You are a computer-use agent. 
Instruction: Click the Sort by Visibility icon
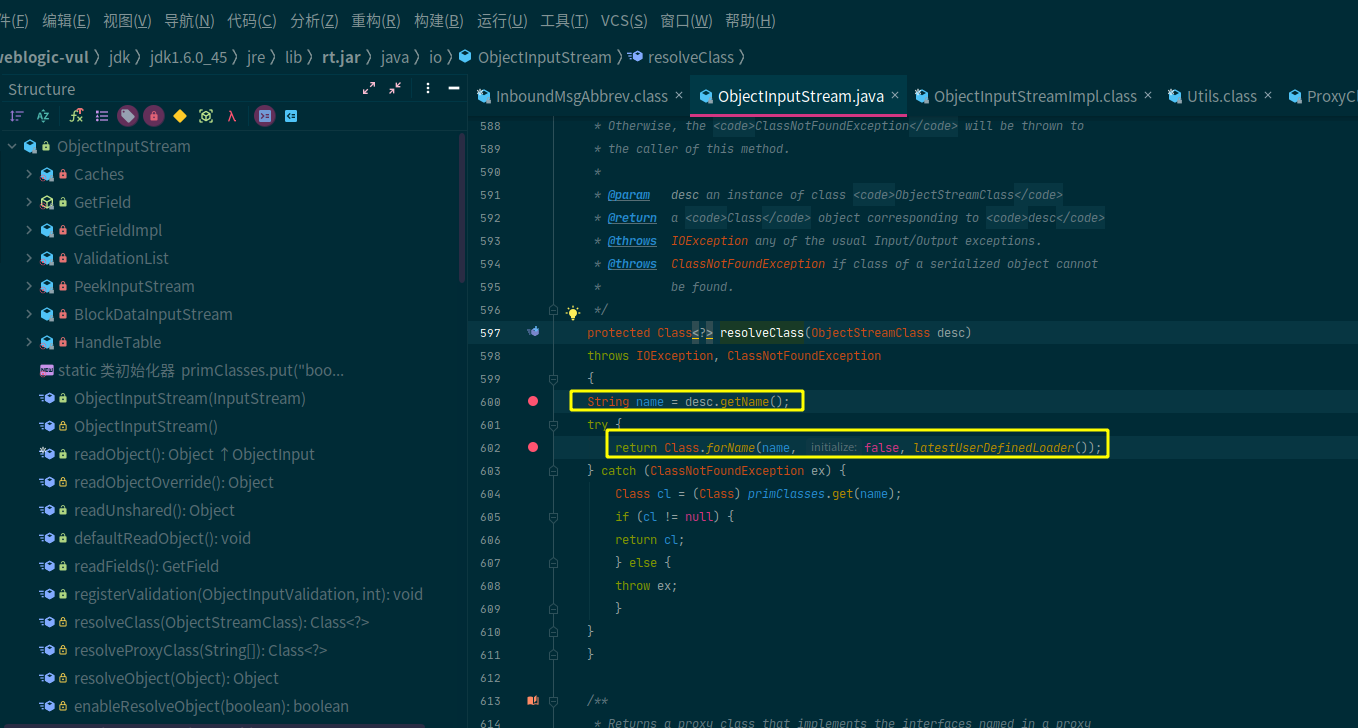[x=17, y=116]
